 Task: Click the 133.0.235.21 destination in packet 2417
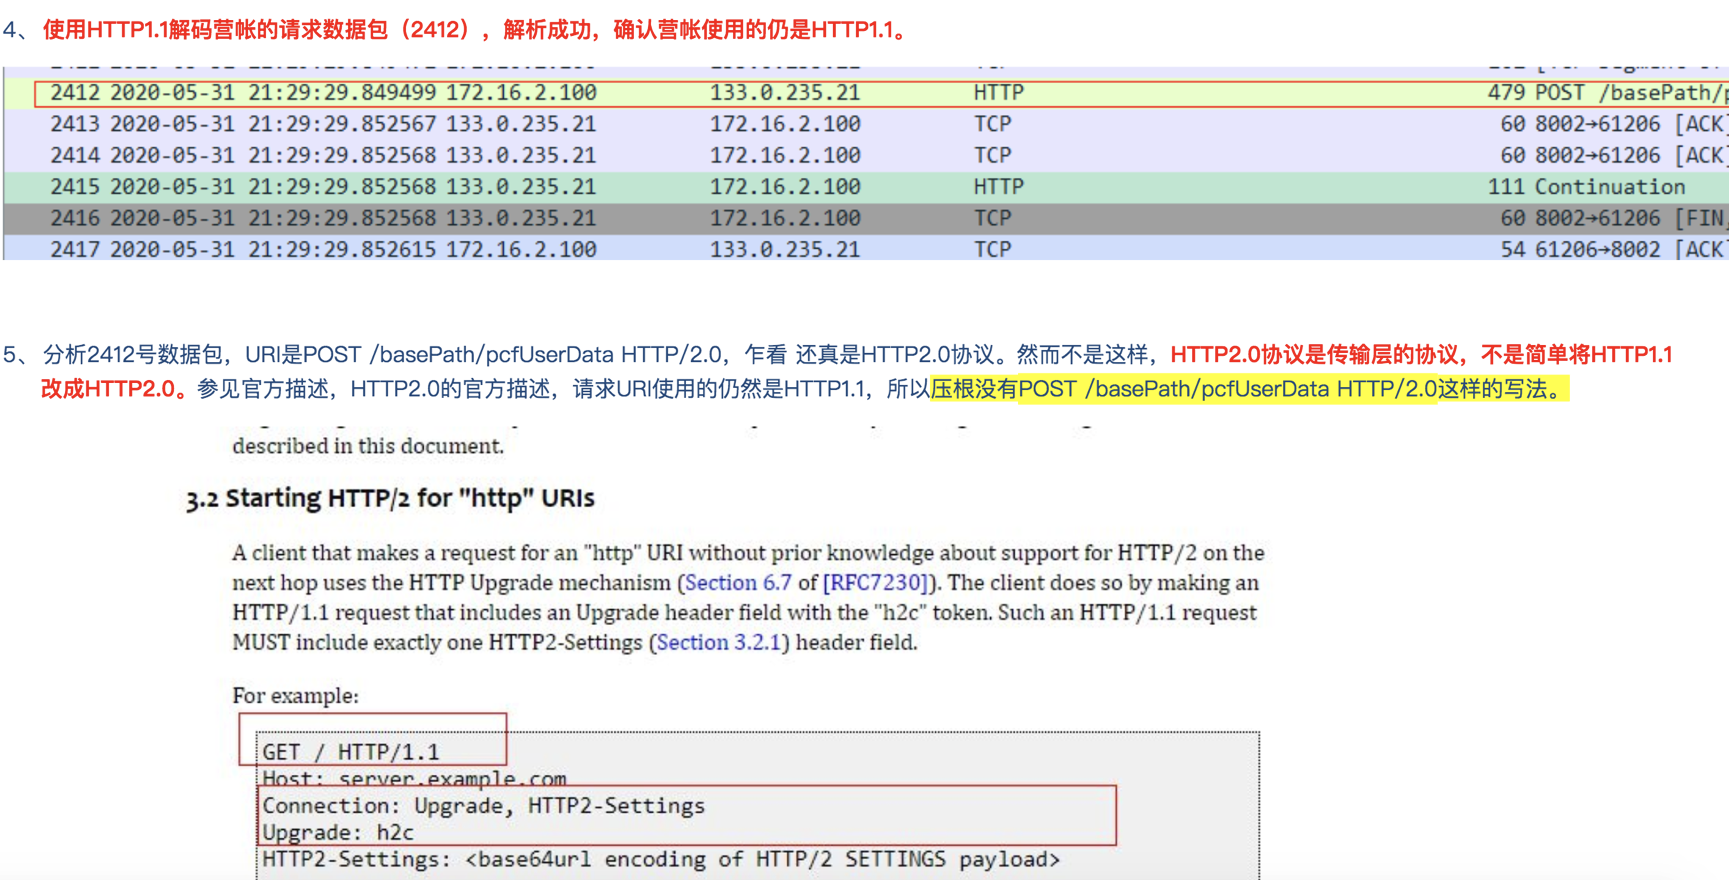(x=785, y=249)
